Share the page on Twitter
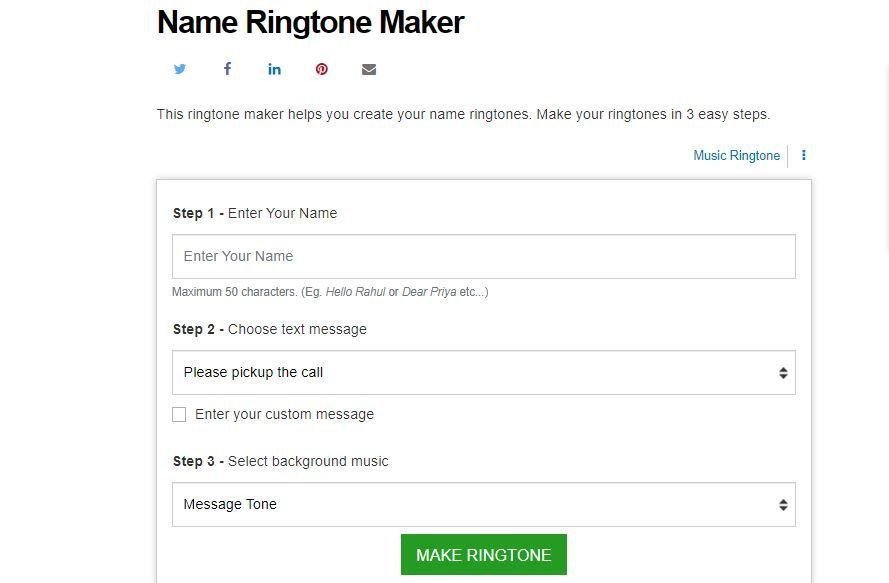Screen dimensions: 889x583 coord(180,69)
